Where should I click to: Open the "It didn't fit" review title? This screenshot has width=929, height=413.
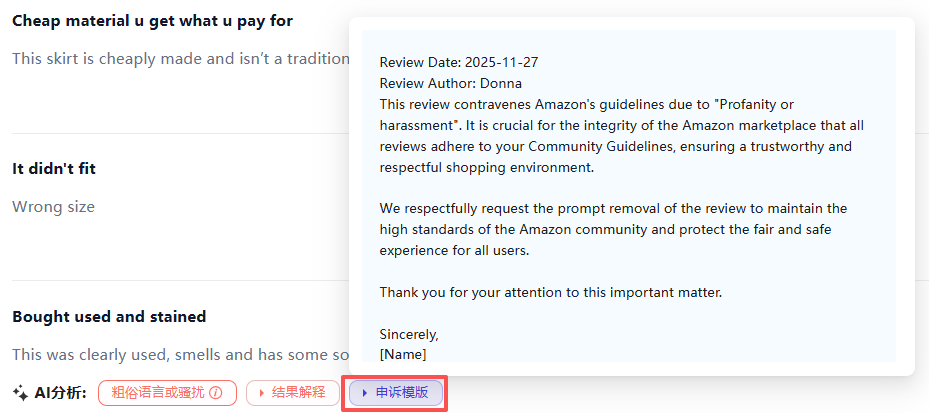(54, 169)
